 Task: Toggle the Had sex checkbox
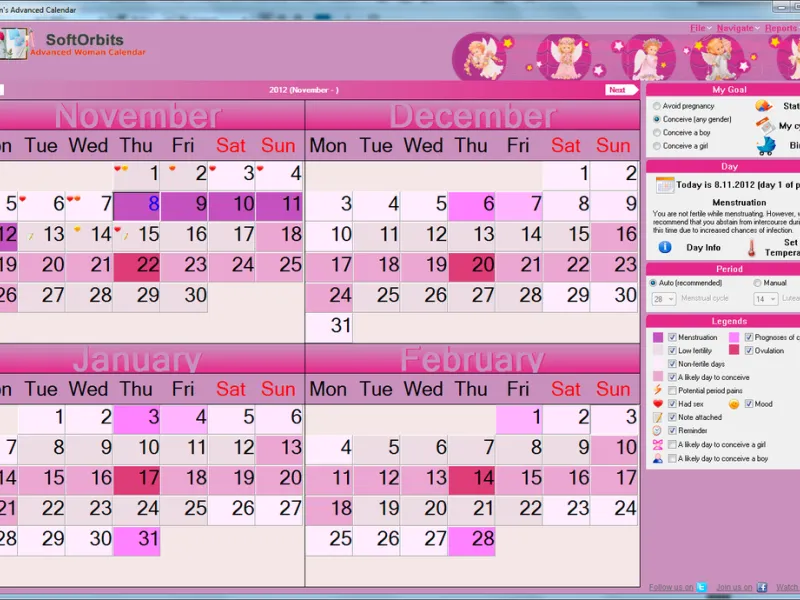tap(672, 404)
